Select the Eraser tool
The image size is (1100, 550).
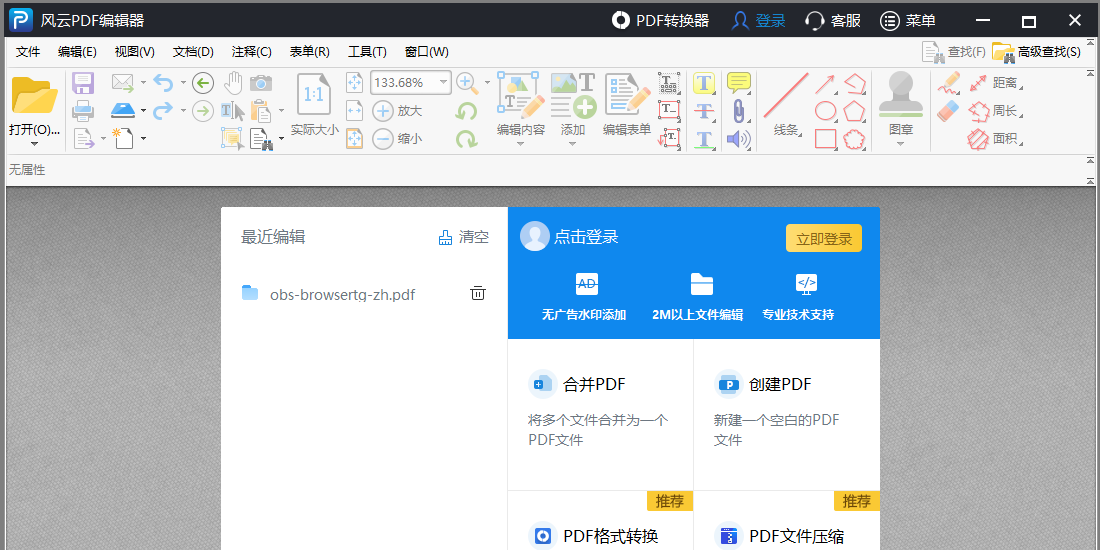click(948, 110)
